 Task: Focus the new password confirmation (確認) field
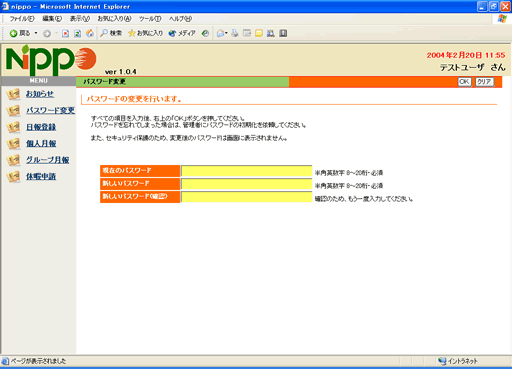coord(246,197)
